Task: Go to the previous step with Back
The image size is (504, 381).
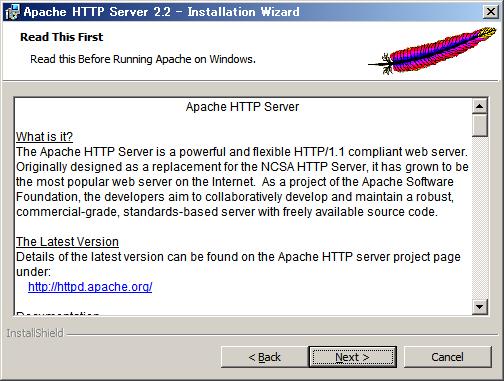Action: click(x=264, y=357)
